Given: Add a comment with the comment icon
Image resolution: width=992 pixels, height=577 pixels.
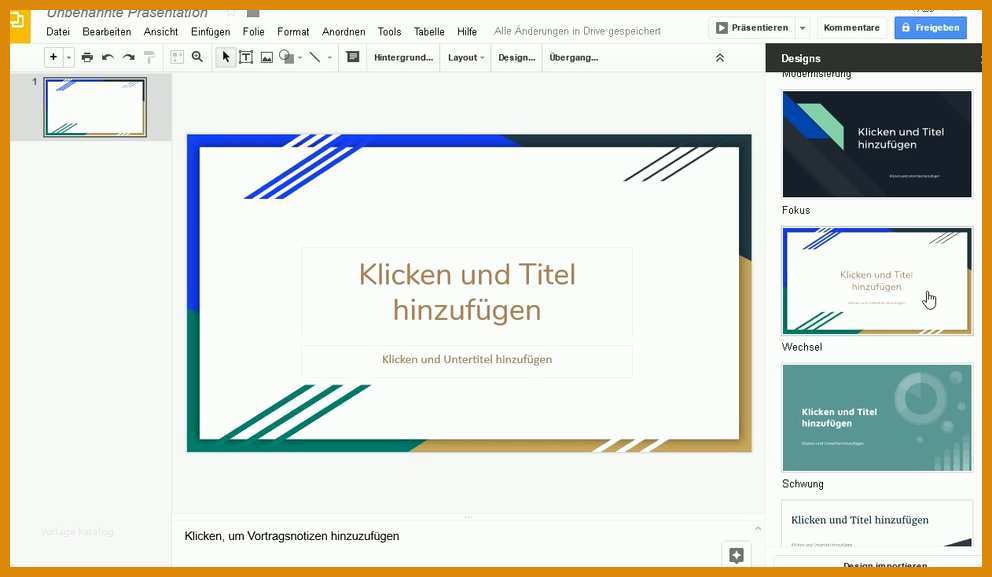Looking at the screenshot, I should pos(353,57).
